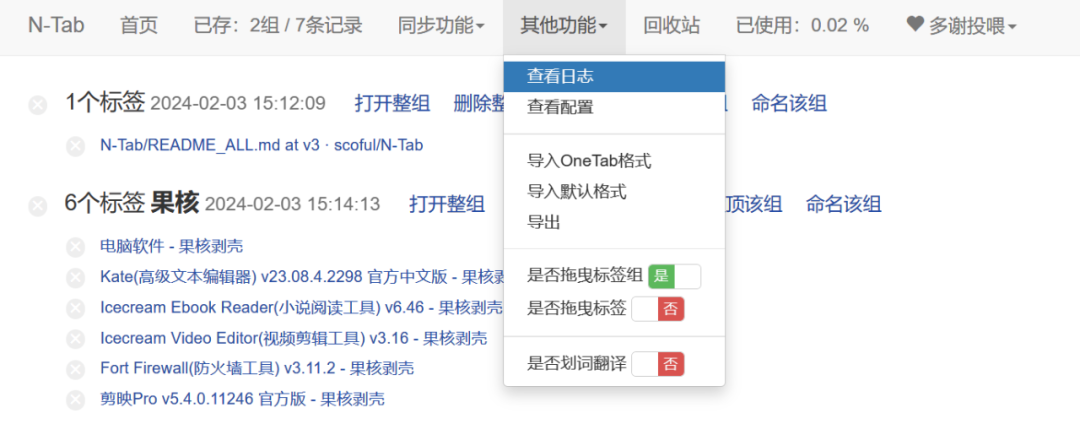This screenshot has height=435, width=1080.
Task: Open the Icecream Video Editor v3.16 link
Action: pos(293,339)
